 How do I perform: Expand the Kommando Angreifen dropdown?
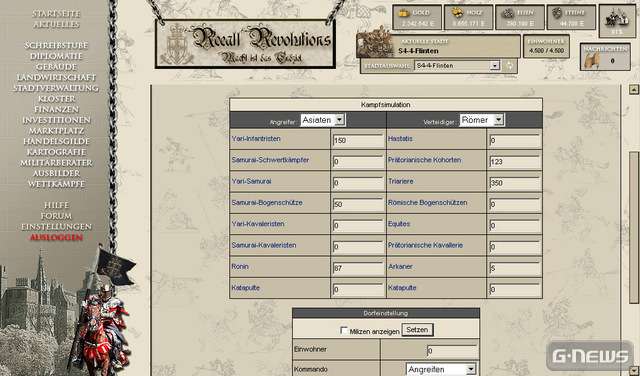point(441,369)
